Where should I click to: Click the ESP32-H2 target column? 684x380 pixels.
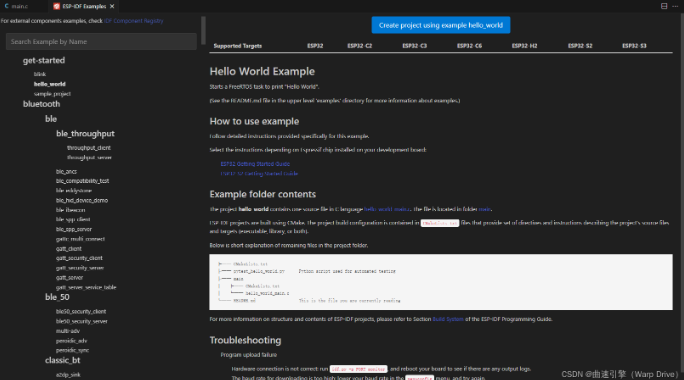524,46
